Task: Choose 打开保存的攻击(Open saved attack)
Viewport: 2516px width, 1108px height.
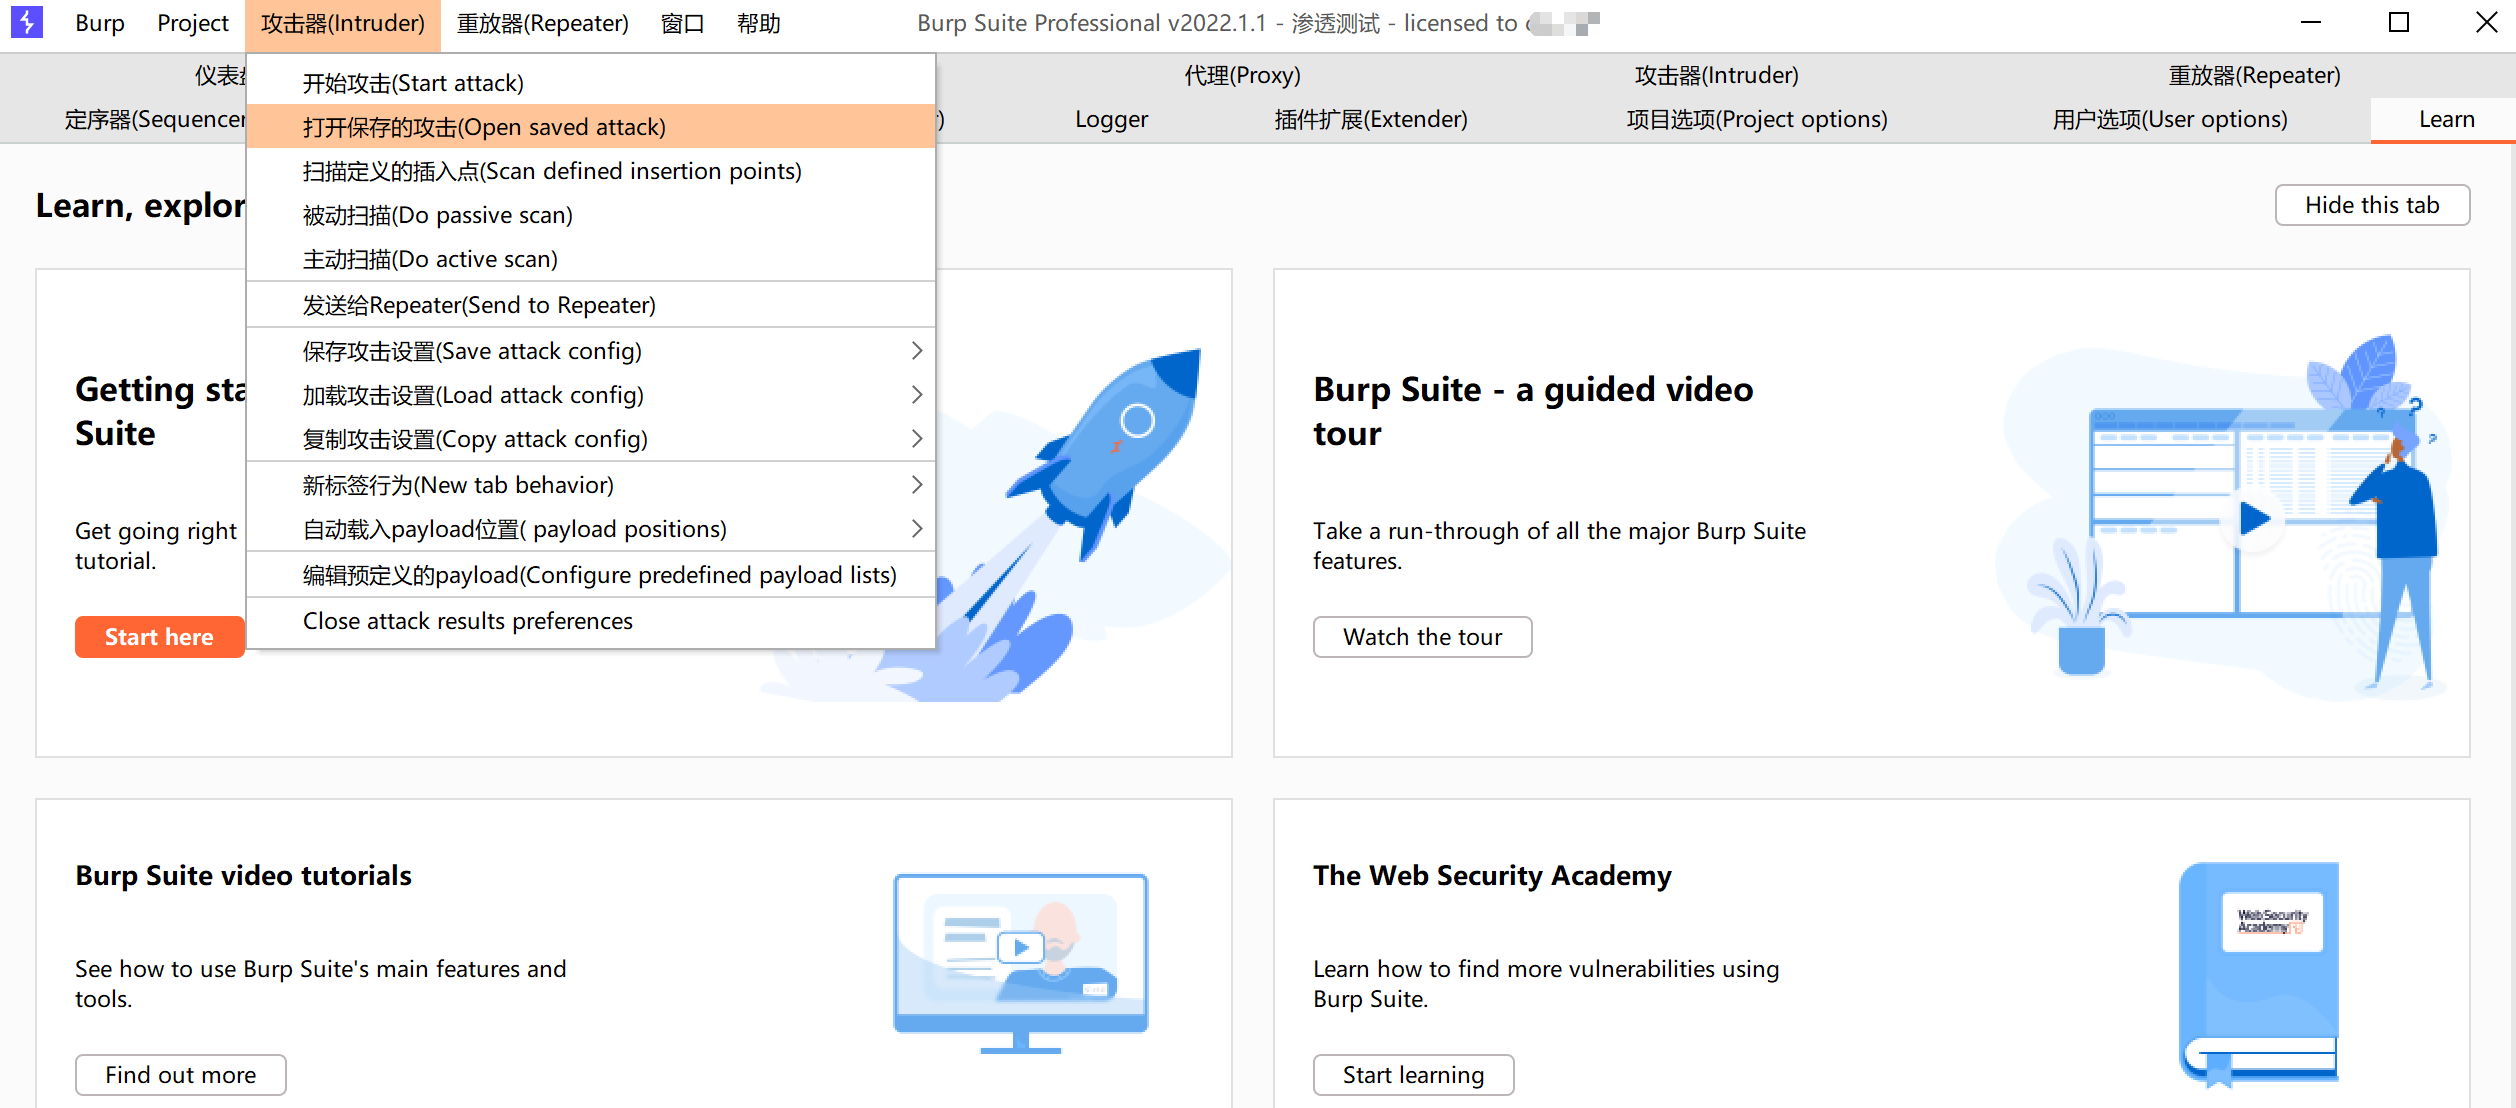Action: pyautogui.click(x=591, y=127)
